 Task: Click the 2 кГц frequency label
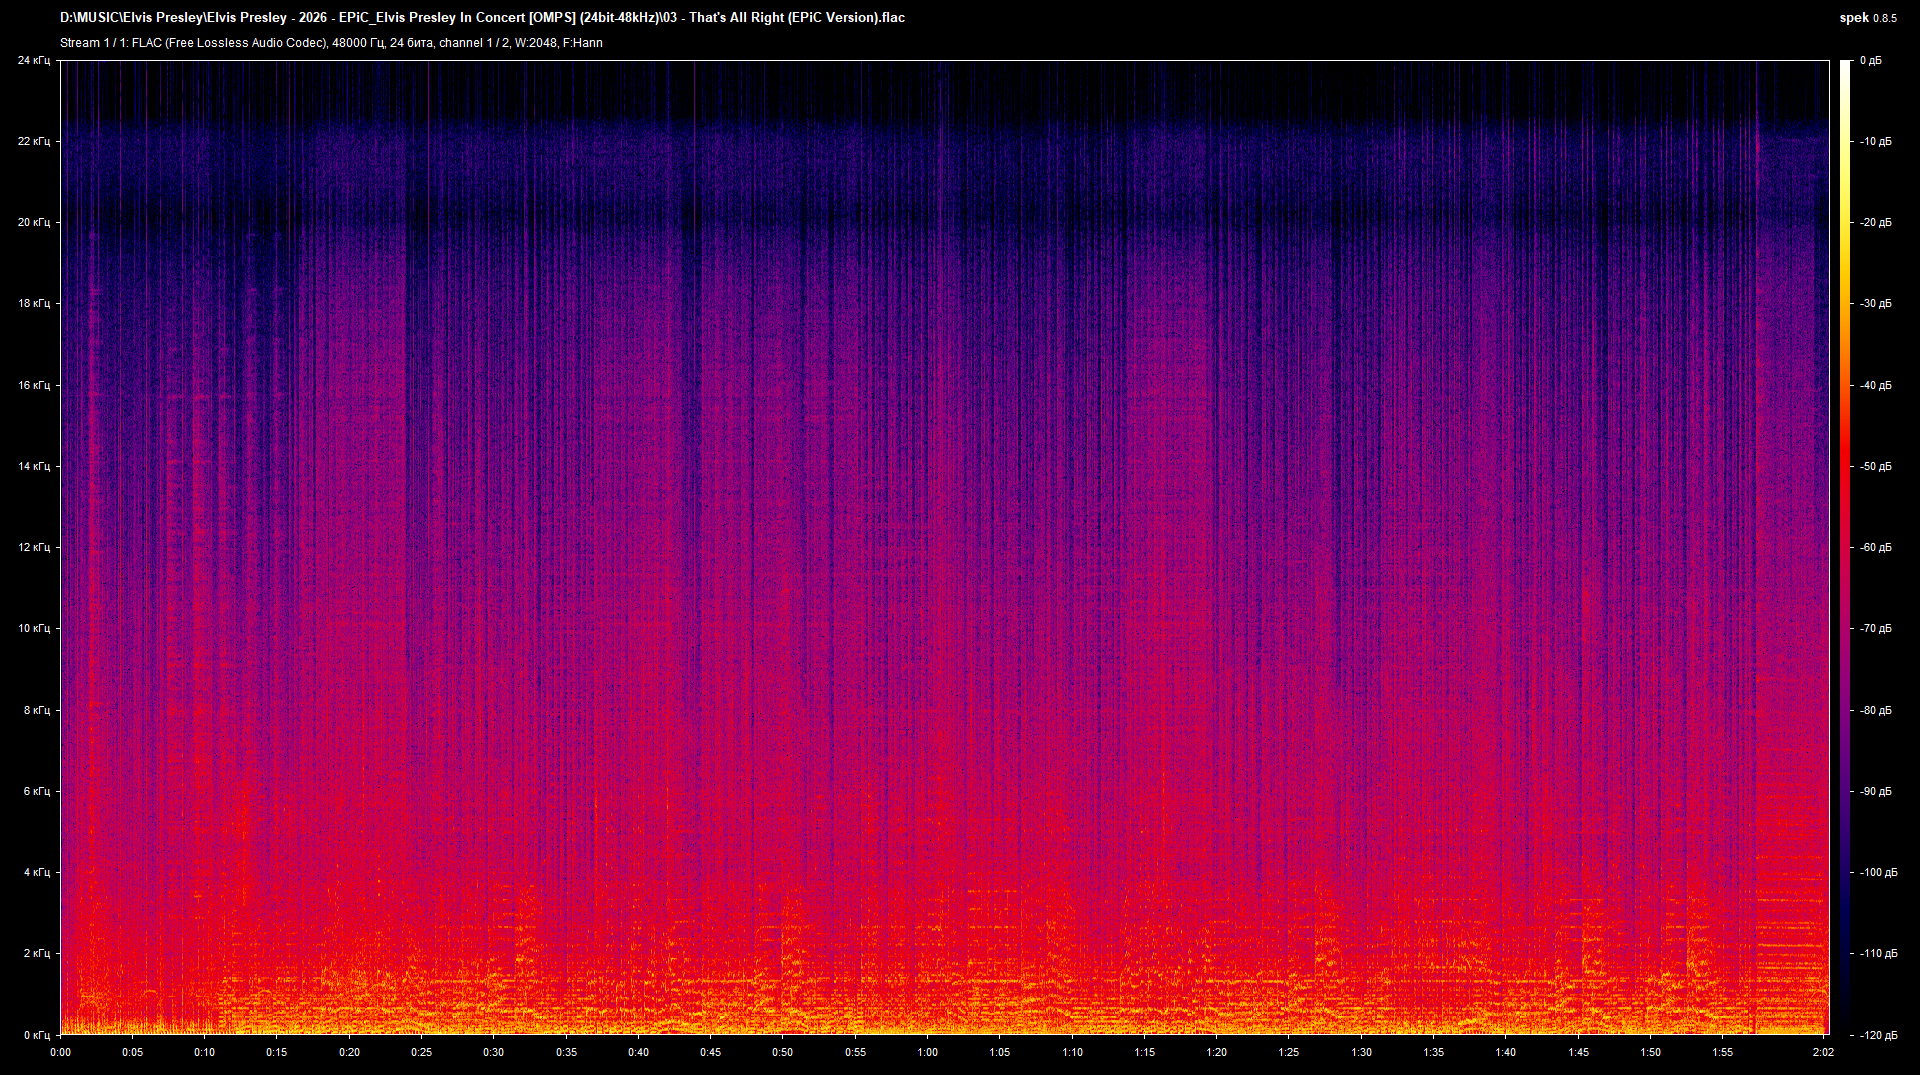[36, 954]
